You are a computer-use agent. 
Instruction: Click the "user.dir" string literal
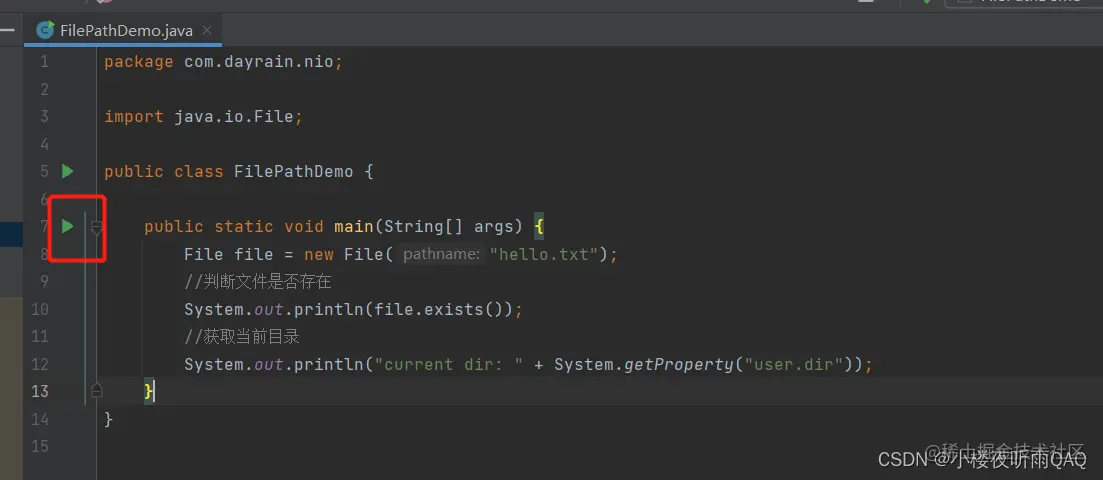tap(793, 365)
